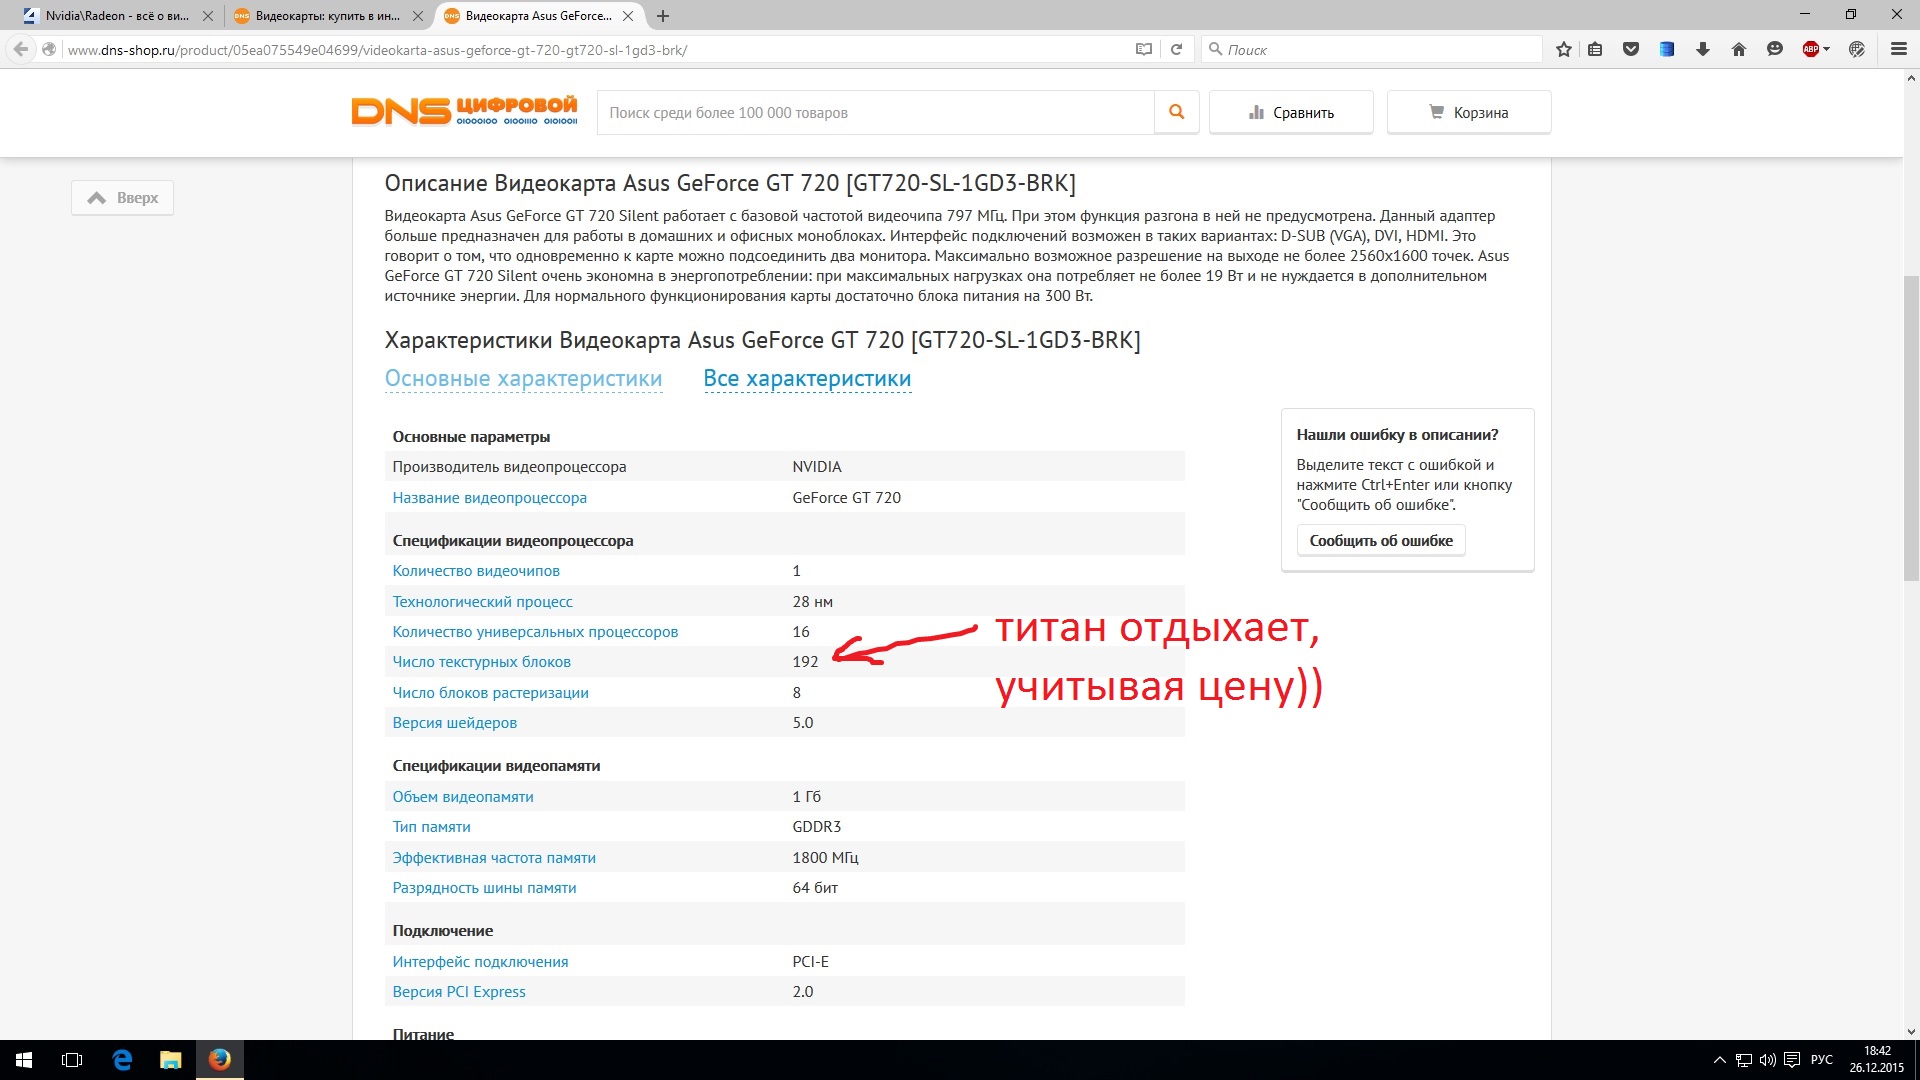
Task: Switch to the Nvidia\Radeon browser tab
Action: coord(116,16)
